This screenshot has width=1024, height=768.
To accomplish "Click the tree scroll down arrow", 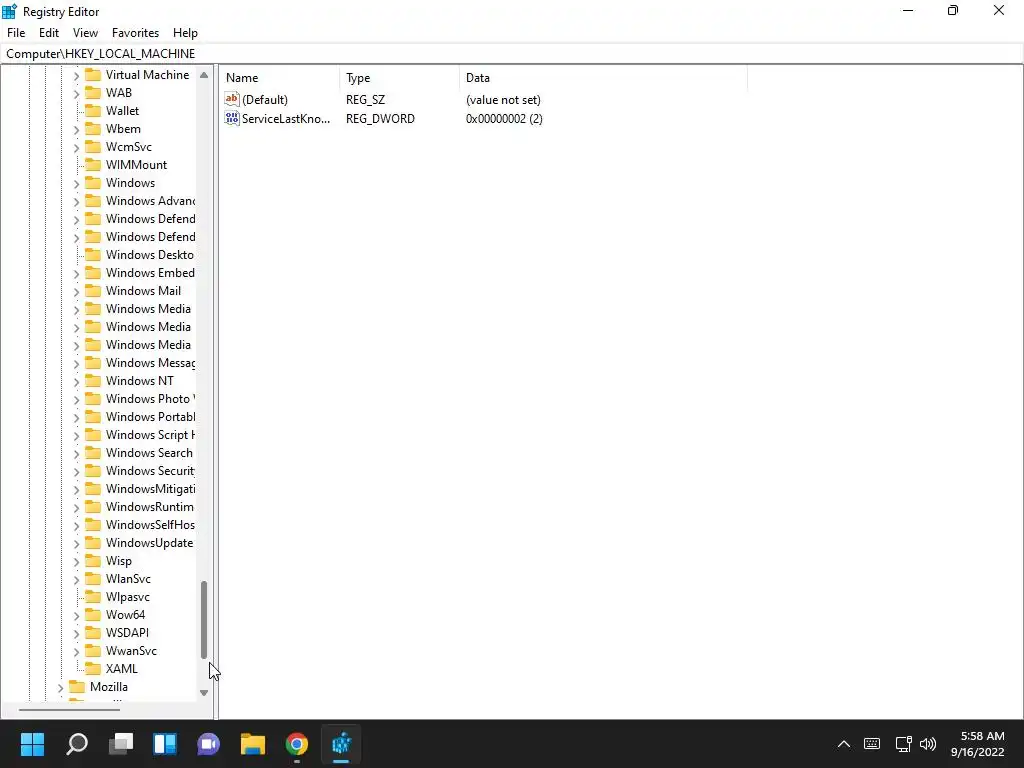I will [204, 692].
